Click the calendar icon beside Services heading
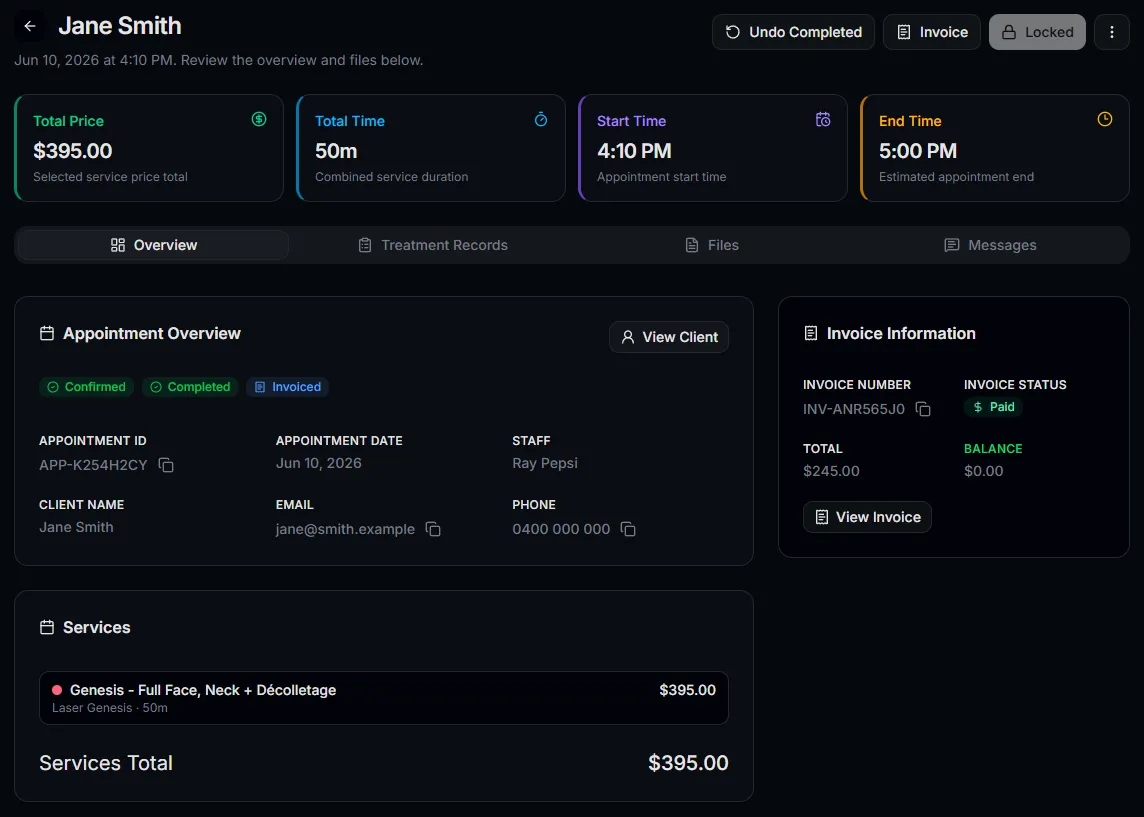The image size is (1144, 817). (x=47, y=627)
